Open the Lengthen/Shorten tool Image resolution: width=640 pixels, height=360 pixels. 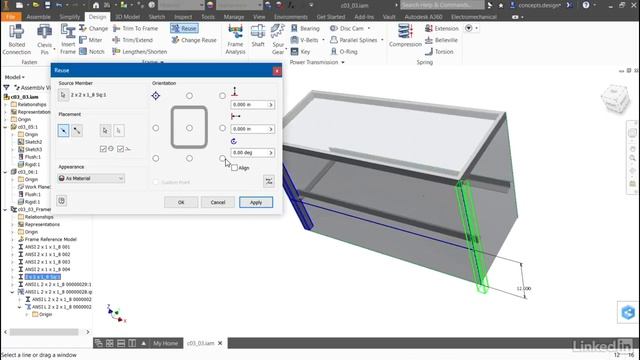pos(140,51)
